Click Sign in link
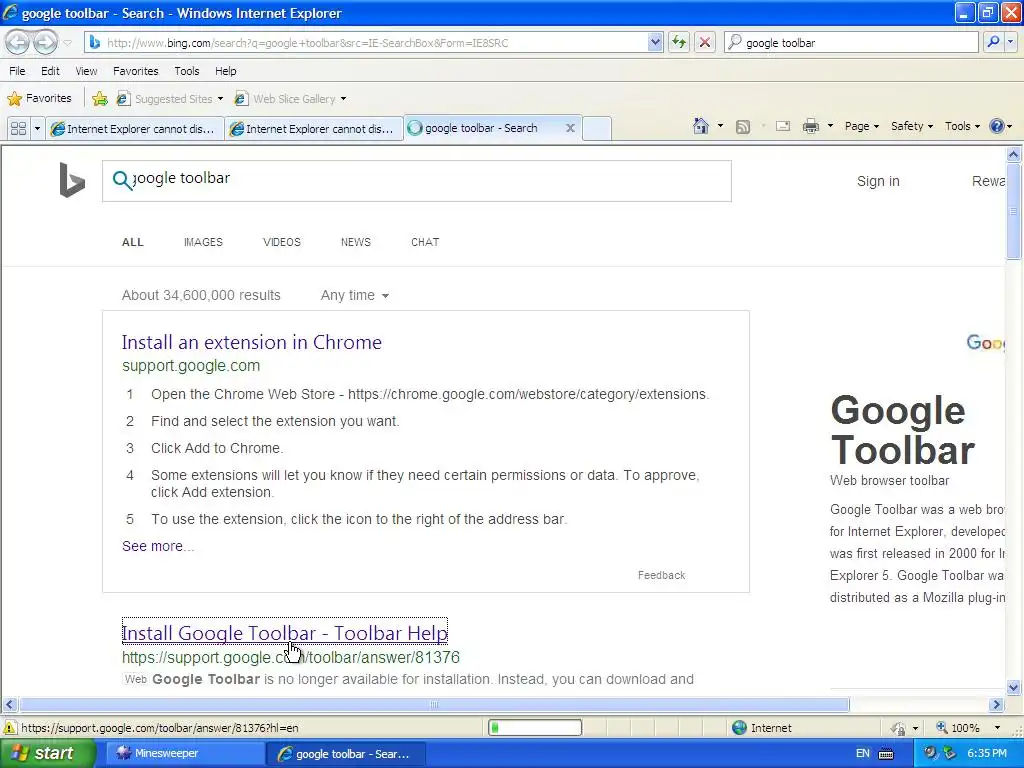The height and width of the screenshot is (768, 1024). [878, 182]
